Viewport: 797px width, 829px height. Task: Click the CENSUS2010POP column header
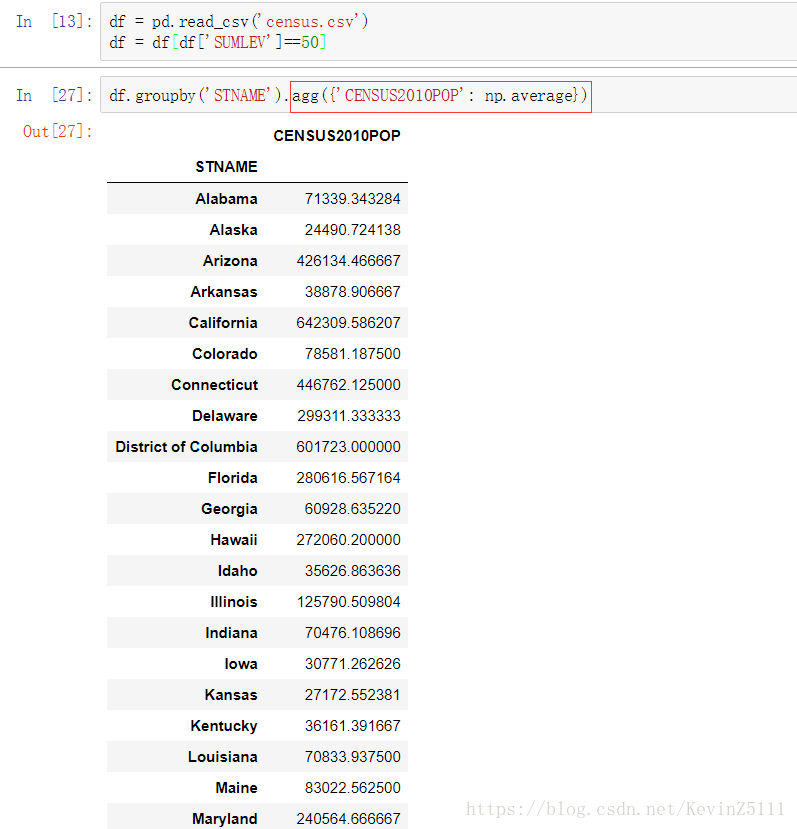337,136
